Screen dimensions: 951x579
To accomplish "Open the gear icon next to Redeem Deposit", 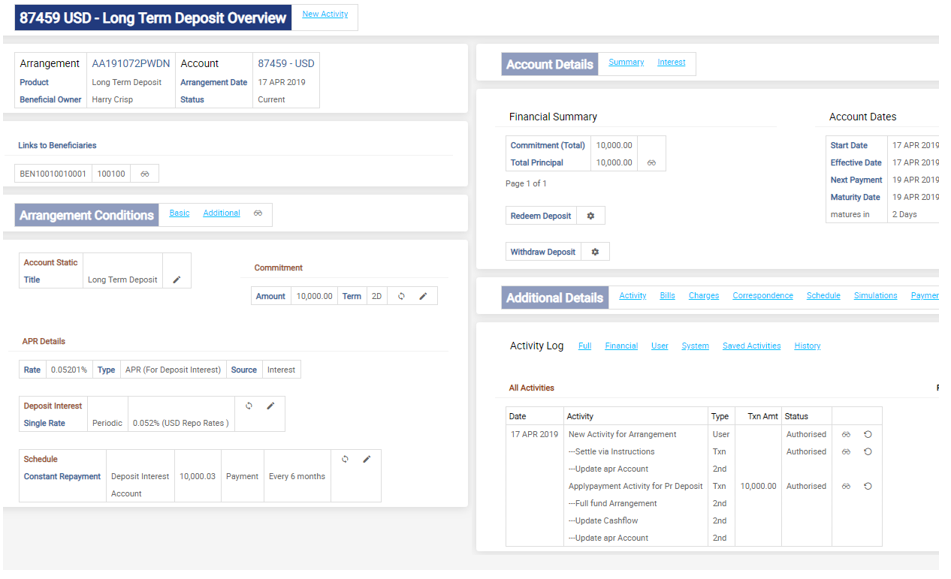I will 590,216.
